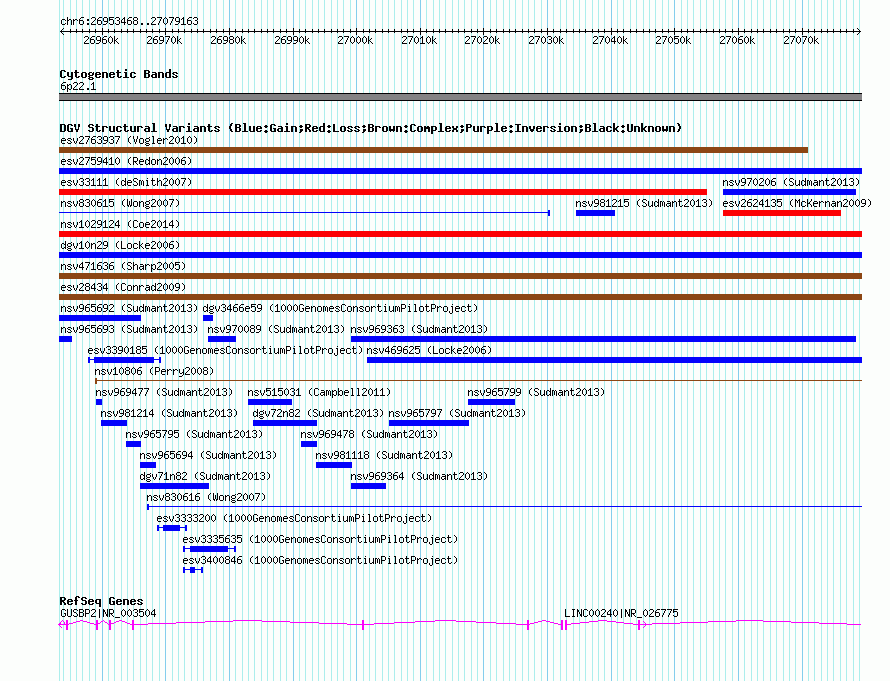Click the DGV Structural Variants track title
The width and height of the screenshot is (890, 681).
click(x=371, y=128)
